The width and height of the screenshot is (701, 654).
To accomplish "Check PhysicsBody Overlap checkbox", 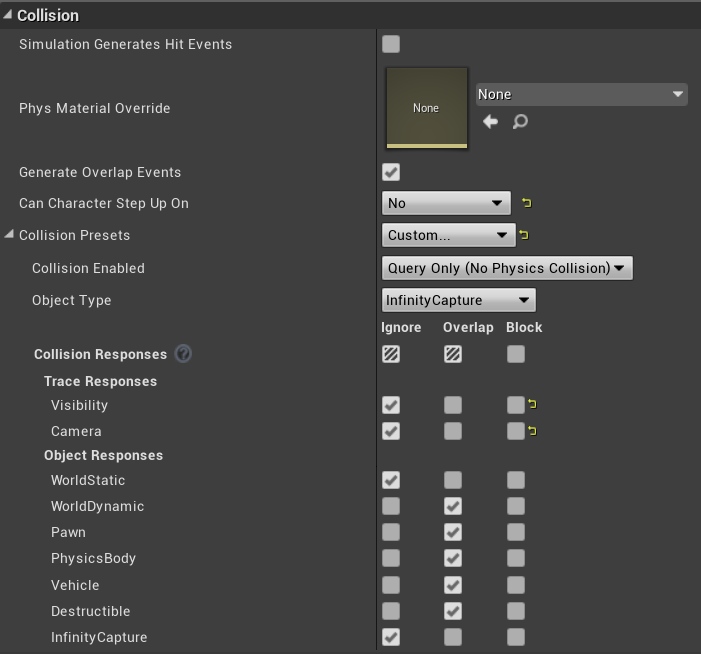I will coord(453,558).
